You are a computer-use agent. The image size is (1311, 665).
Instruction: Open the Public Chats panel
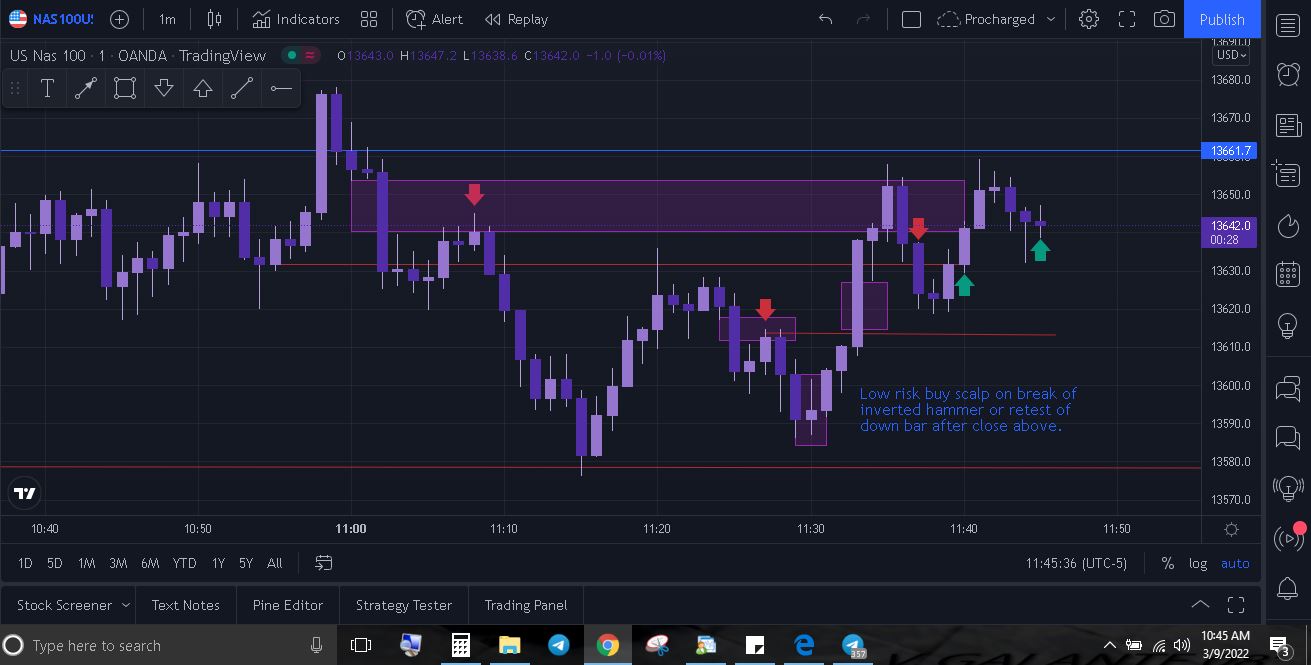(x=1288, y=388)
